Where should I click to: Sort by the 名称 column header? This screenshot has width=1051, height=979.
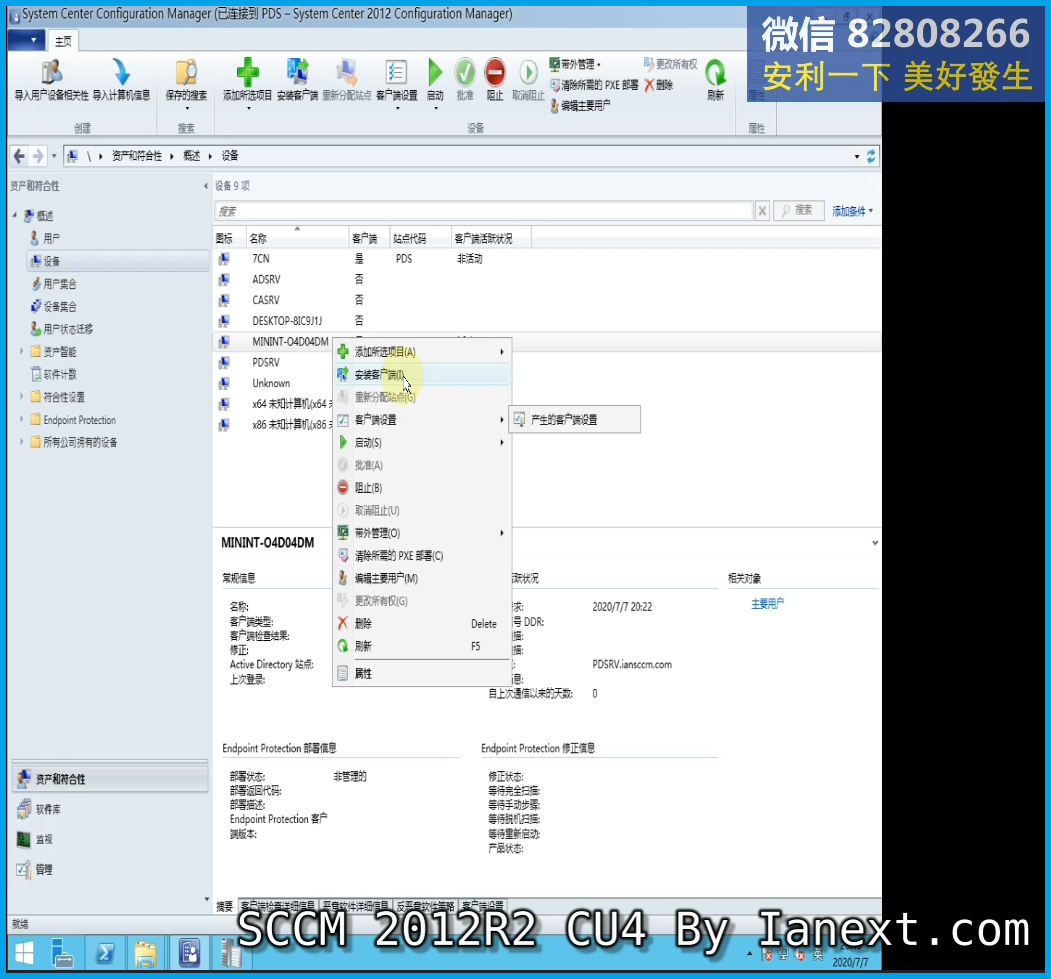pos(298,238)
